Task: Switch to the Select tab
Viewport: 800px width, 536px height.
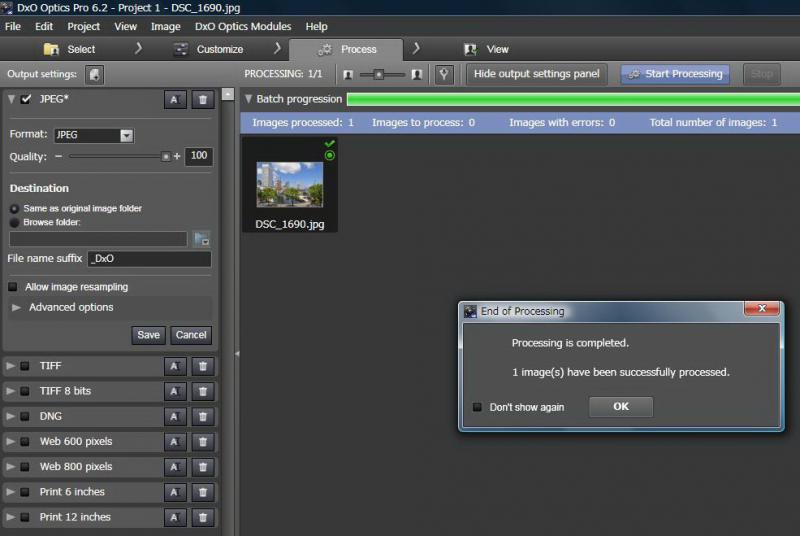Action: pyautogui.click(x=70, y=49)
